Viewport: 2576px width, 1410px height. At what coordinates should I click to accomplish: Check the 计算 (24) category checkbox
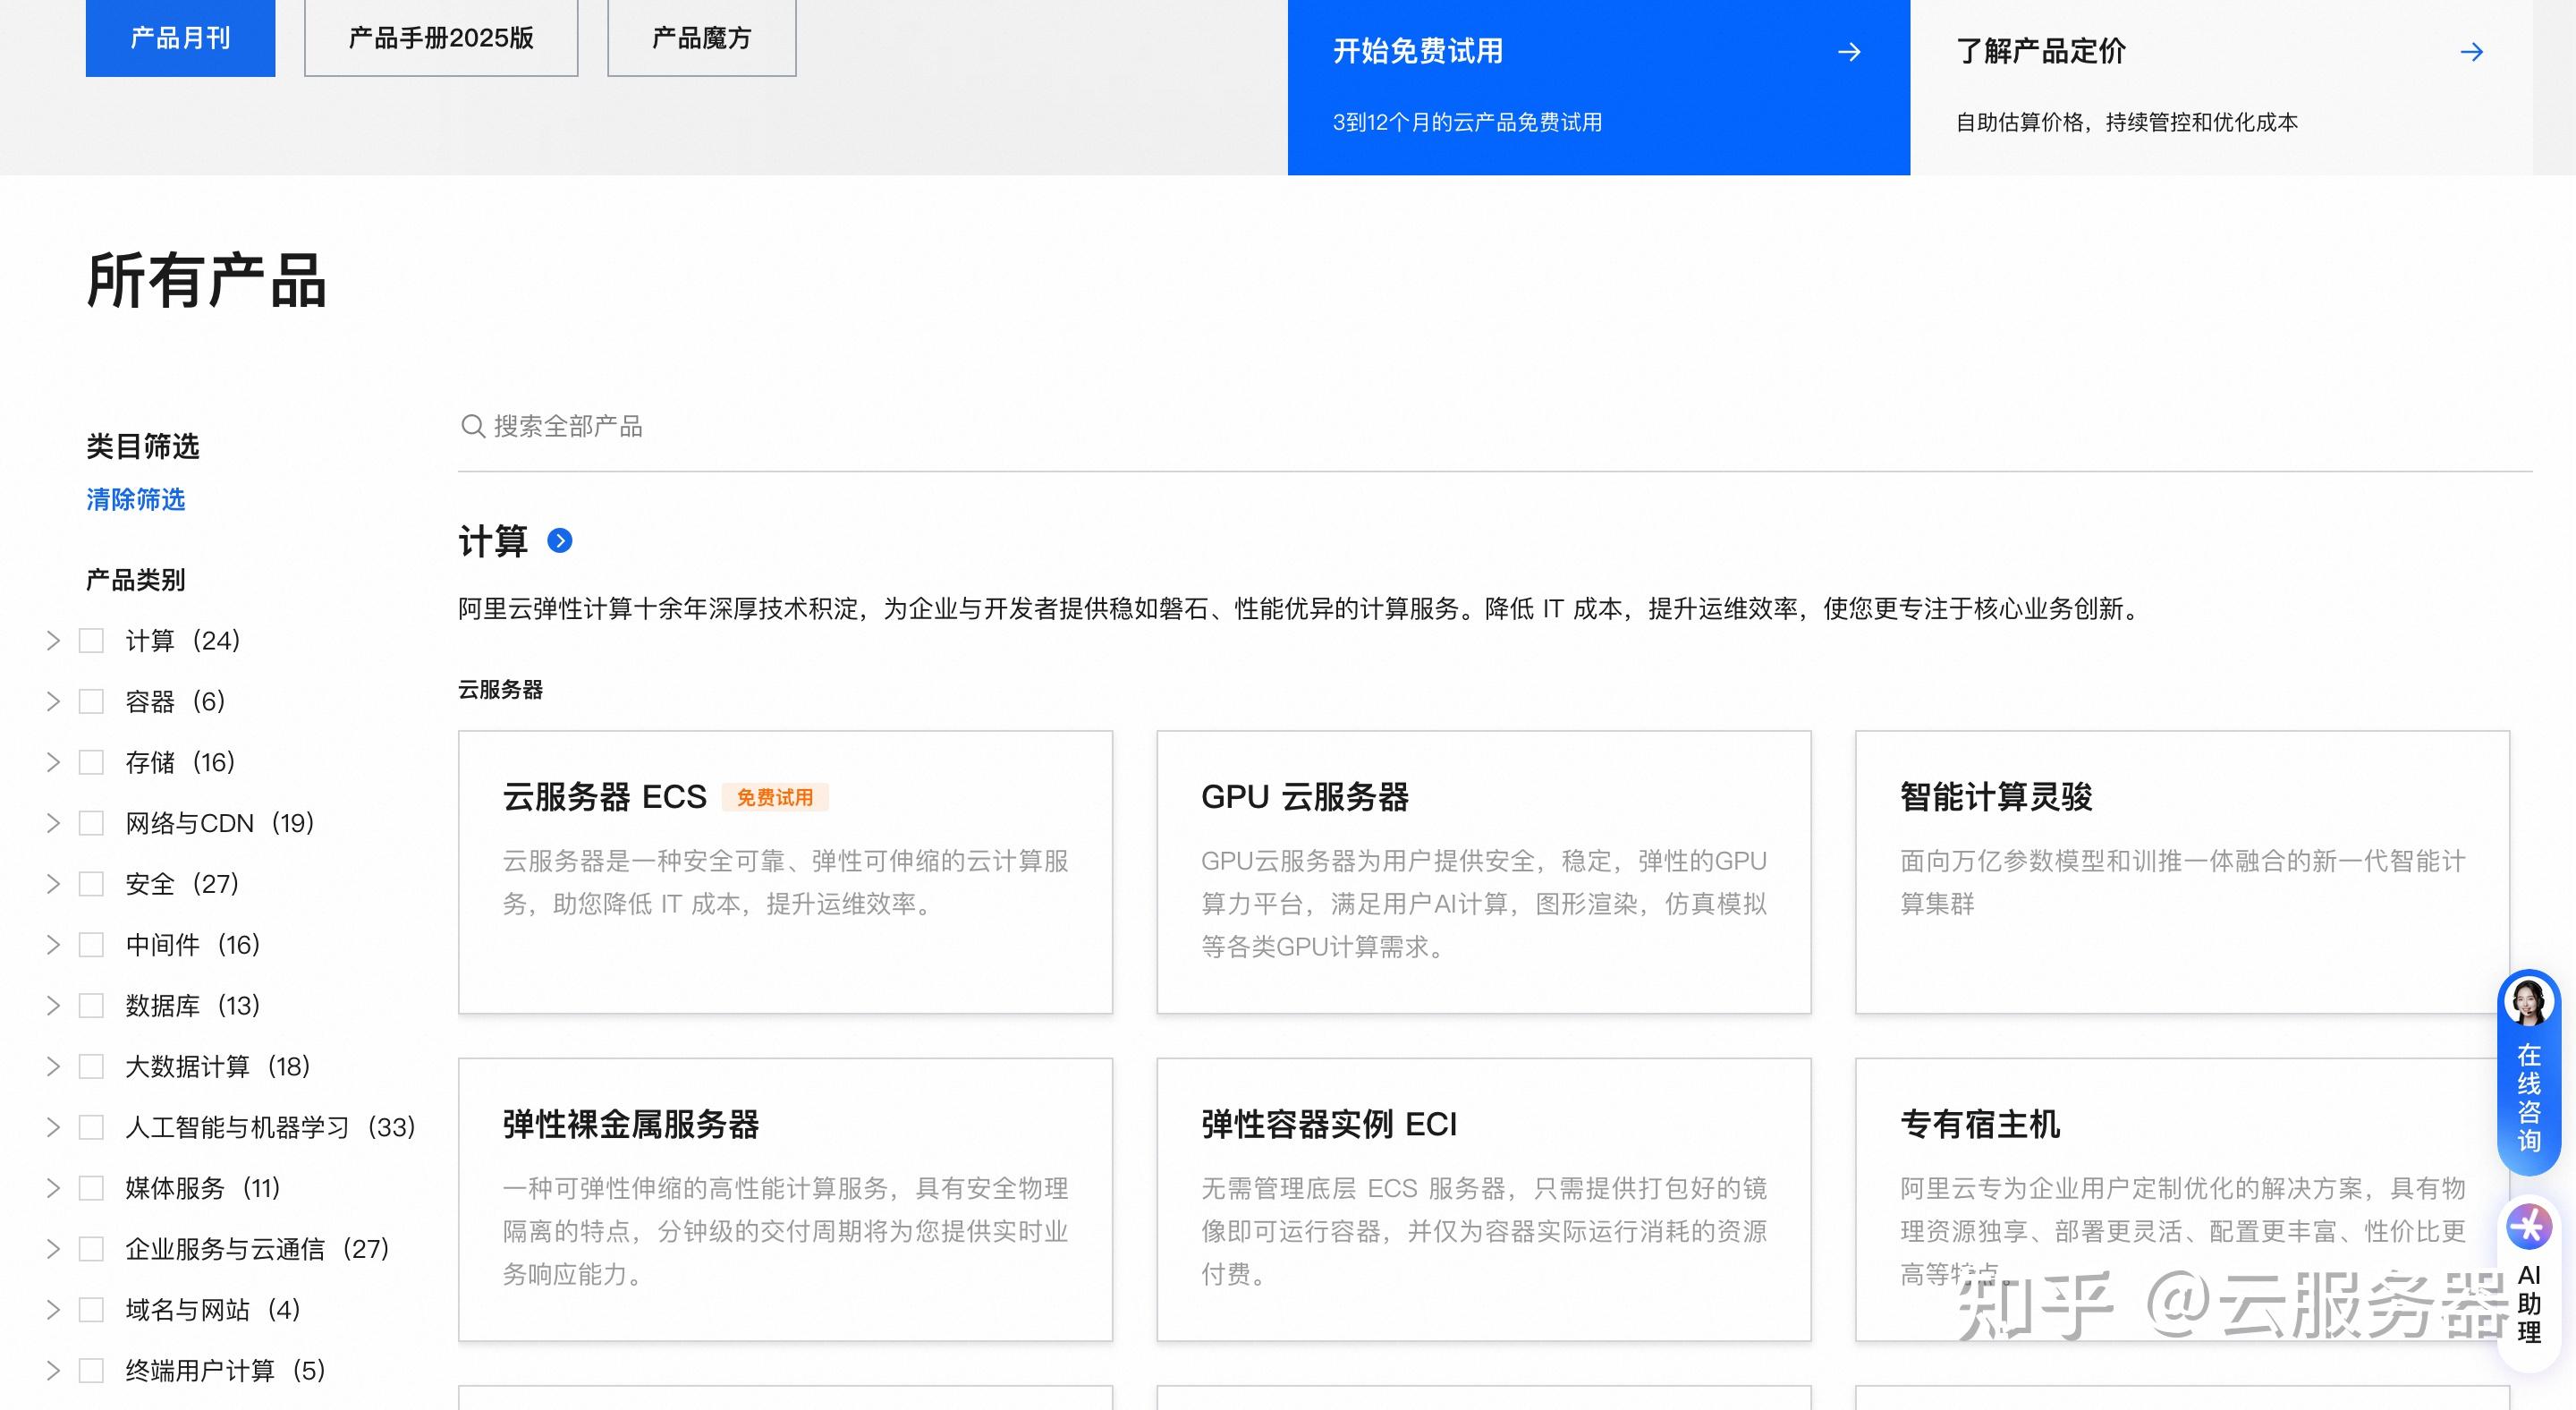[91, 641]
